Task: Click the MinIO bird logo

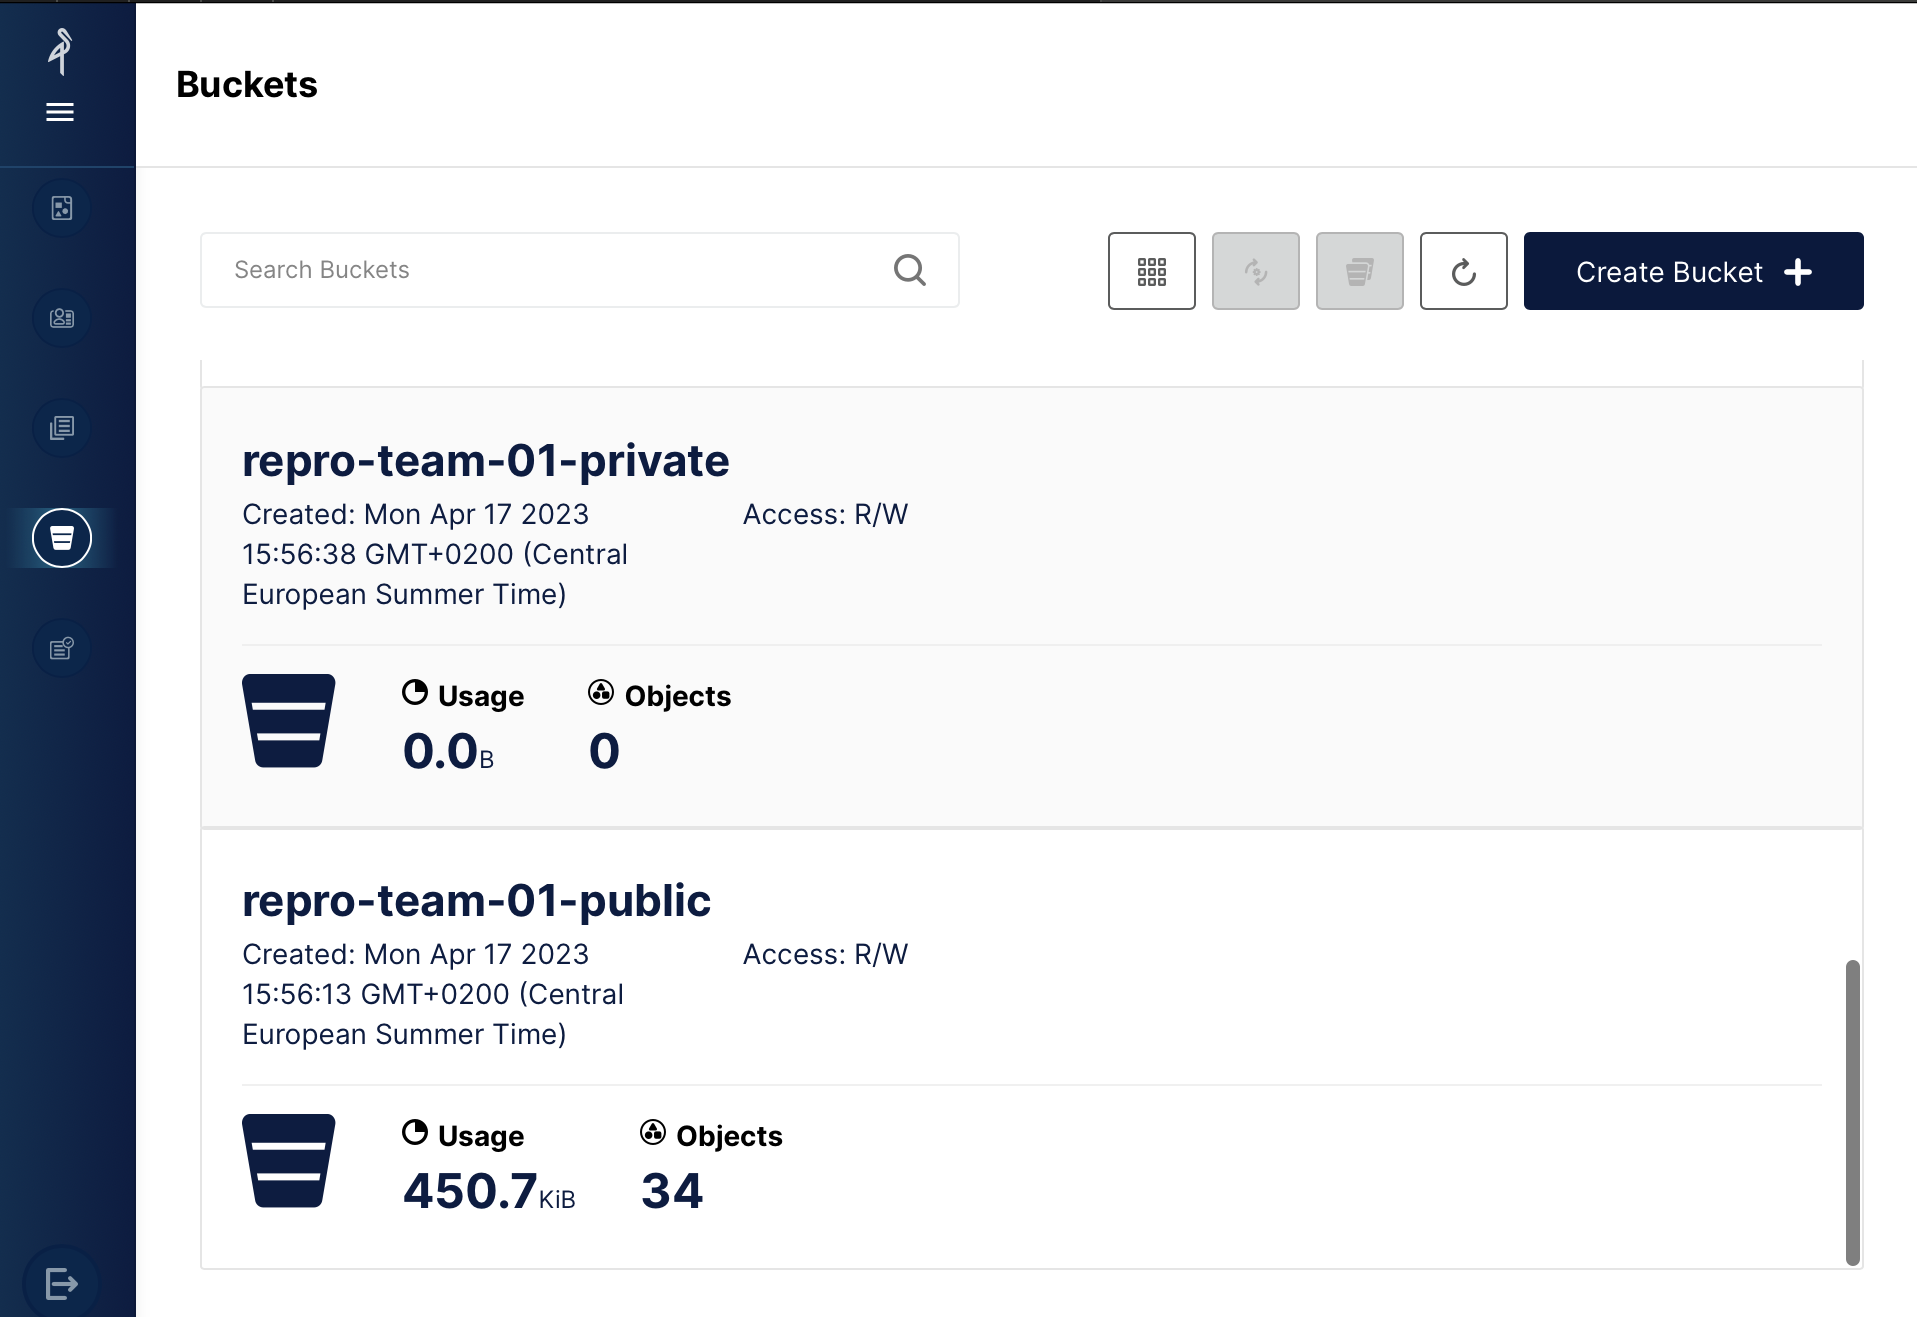Action: 61,51
